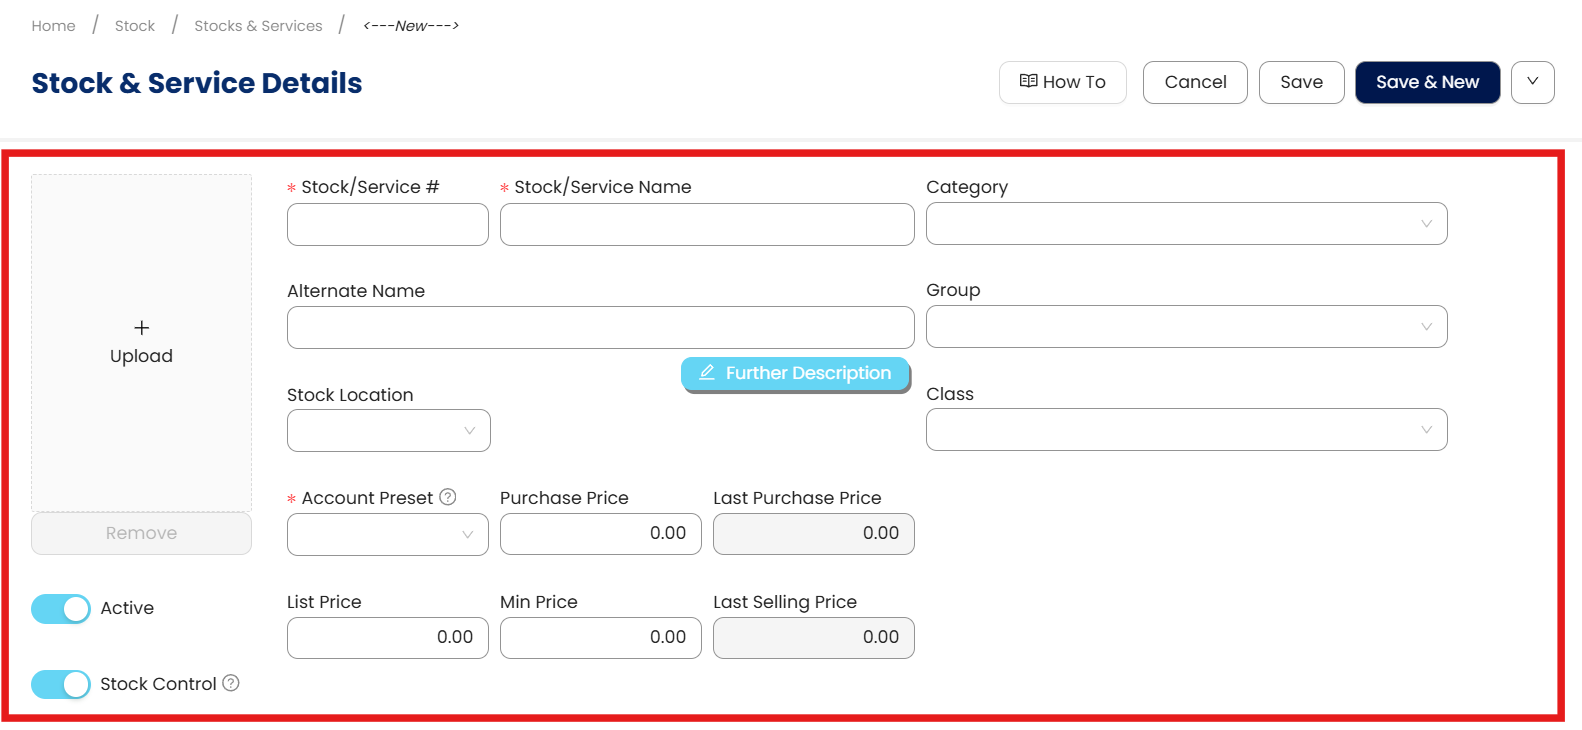Click the Stock Control help icon
Screen dimensions: 1582x730
(231, 683)
